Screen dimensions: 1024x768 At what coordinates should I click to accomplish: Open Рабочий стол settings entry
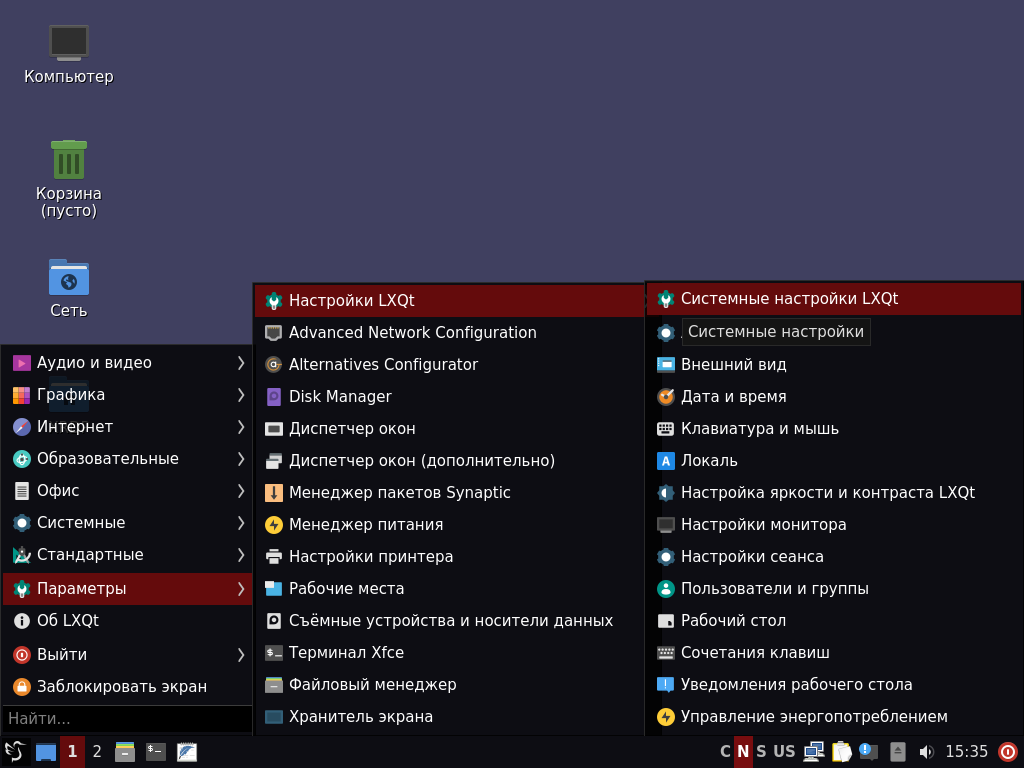833,620
